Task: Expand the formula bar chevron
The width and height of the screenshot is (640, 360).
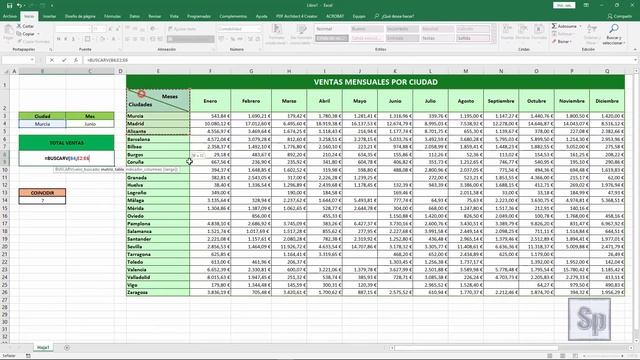Action: point(636,60)
